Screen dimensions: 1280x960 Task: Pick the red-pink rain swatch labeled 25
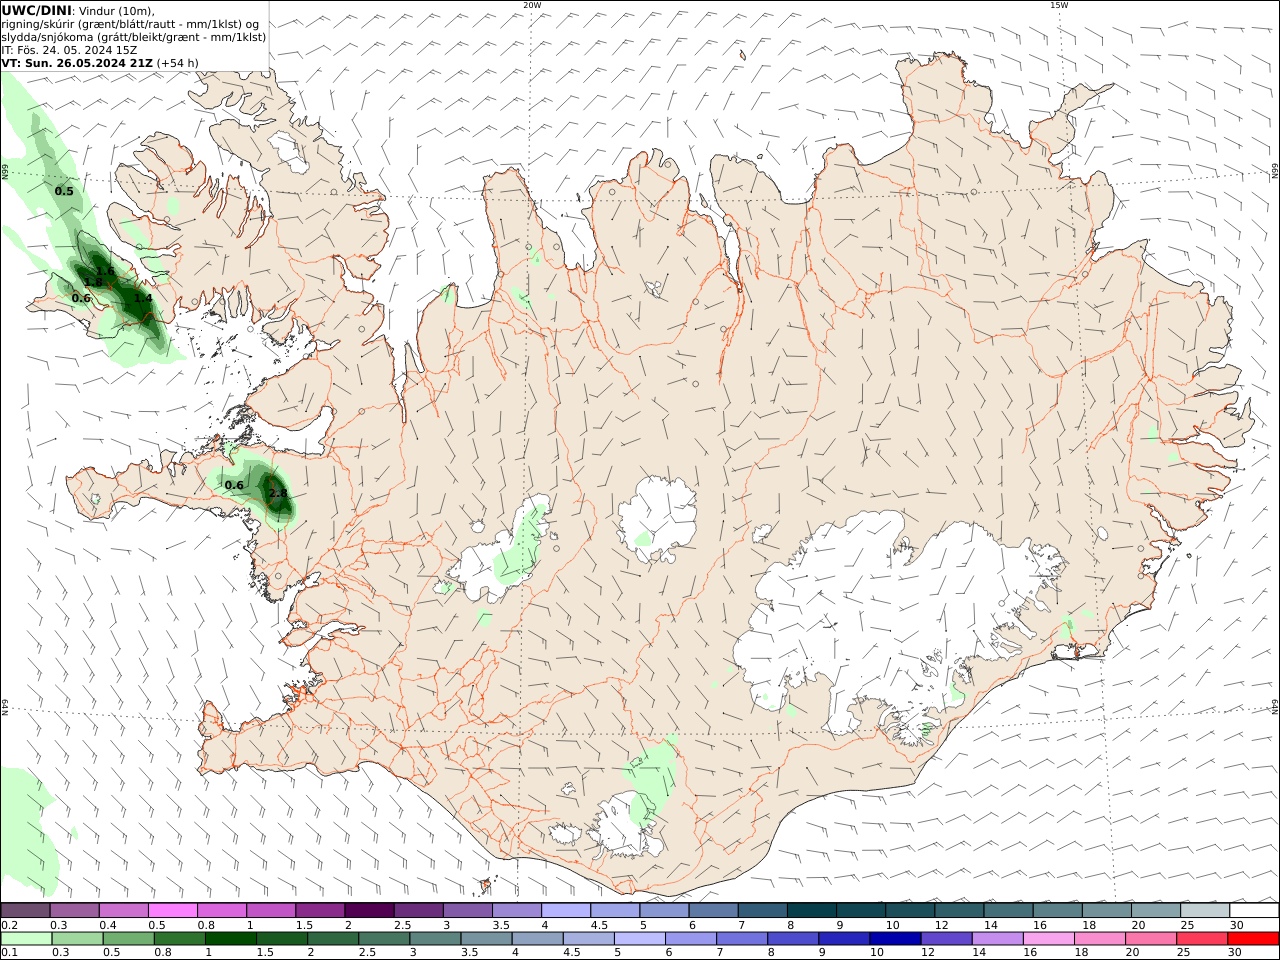click(1202, 939)
